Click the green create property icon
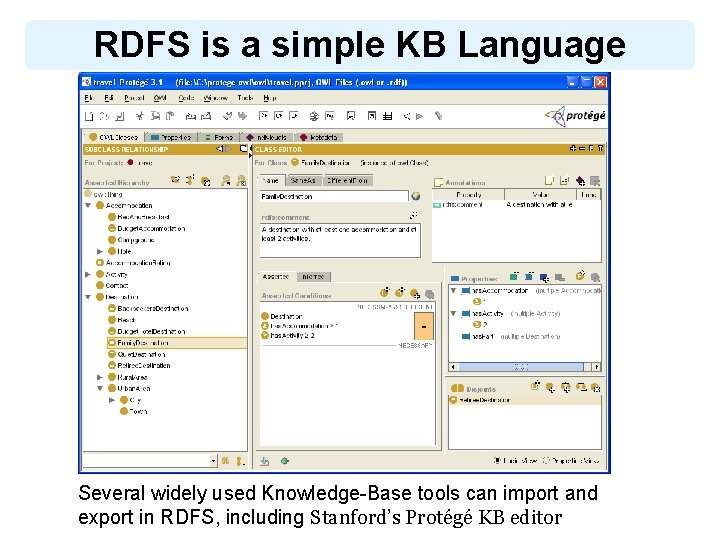 tap(514, 276)
